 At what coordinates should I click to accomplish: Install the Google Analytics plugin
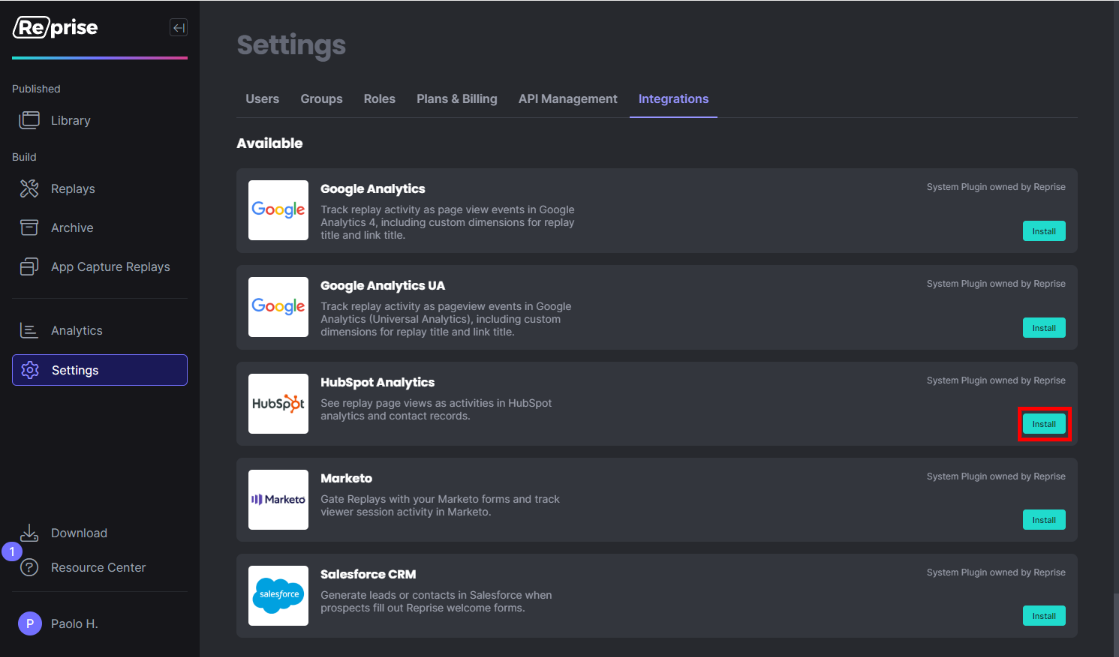(x=1044, y=231)
